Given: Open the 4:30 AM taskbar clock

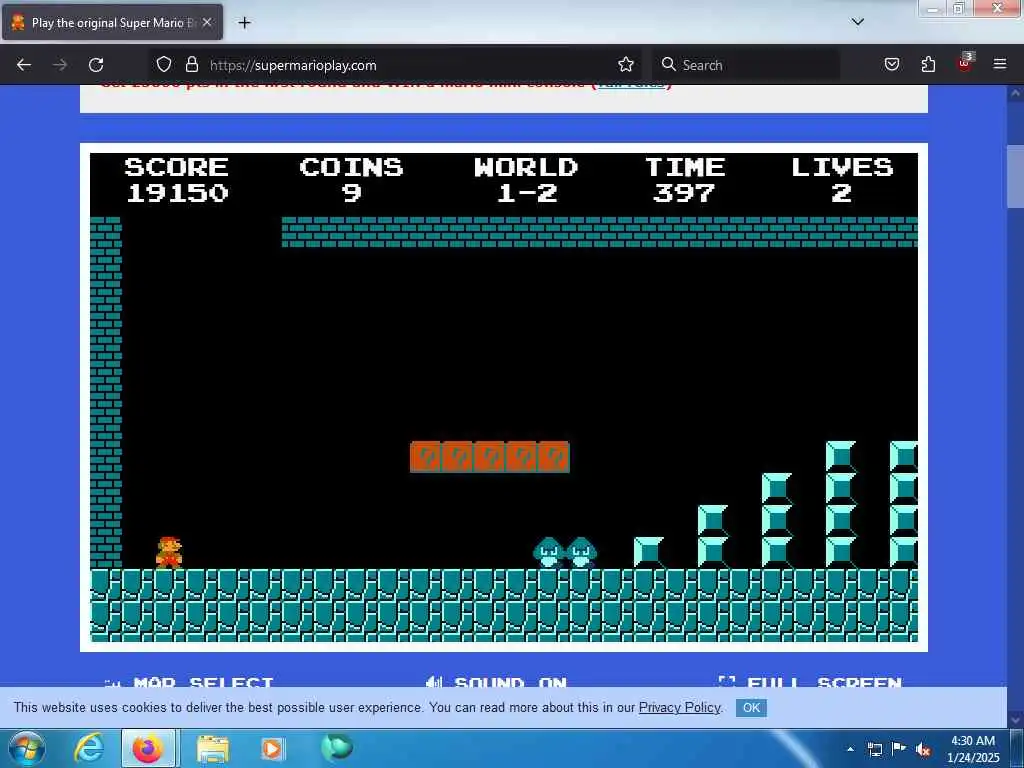Looking at the screenshot, I should (973, 749).
